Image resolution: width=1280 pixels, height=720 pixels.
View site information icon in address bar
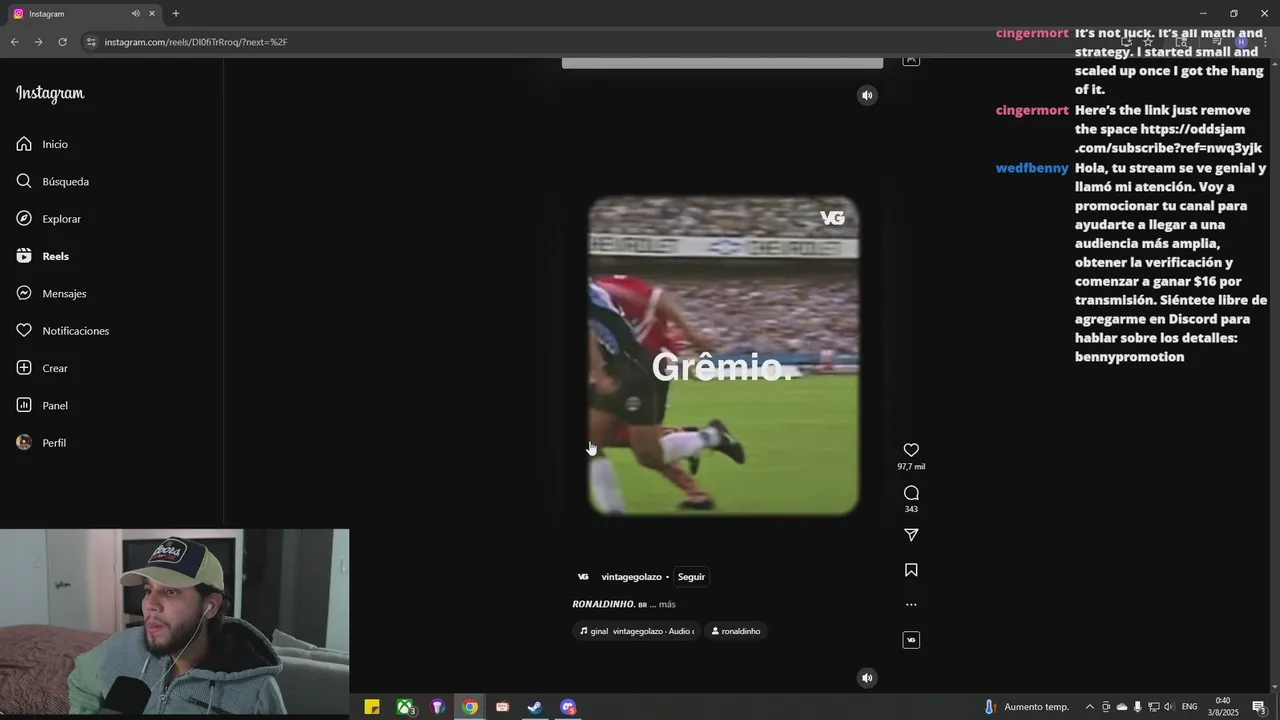coord(91,42)
